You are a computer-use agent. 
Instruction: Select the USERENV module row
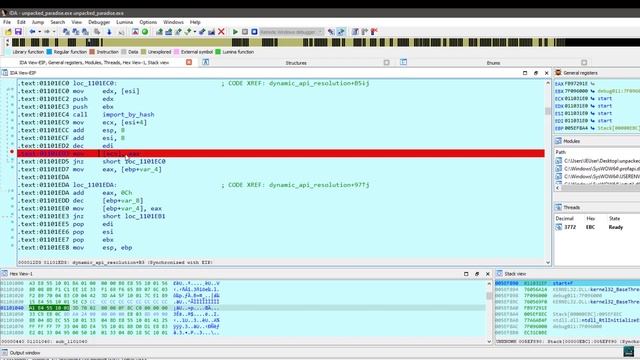tap(598, 176)
